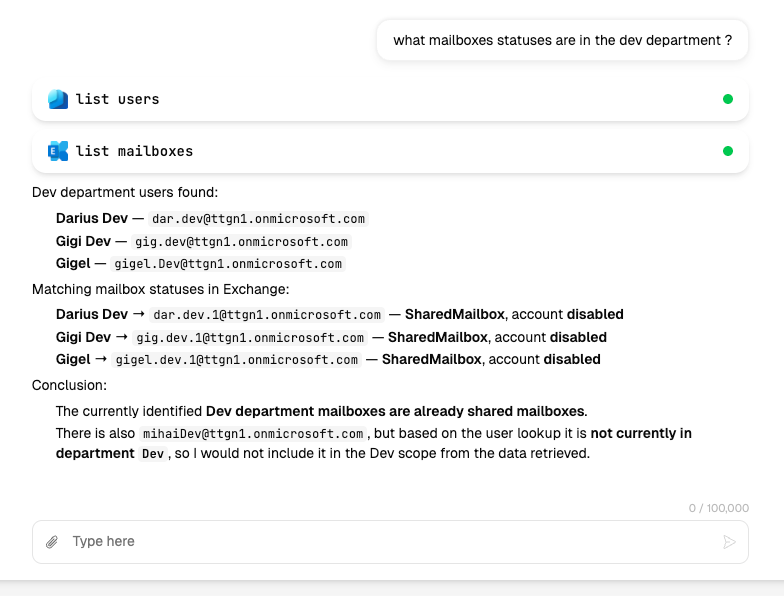This screenshot has height=596, width=784.
Task: Click gig.dev.1@ttgn1.onmicrosoft.com mailbox code
Action: (250, 338)
